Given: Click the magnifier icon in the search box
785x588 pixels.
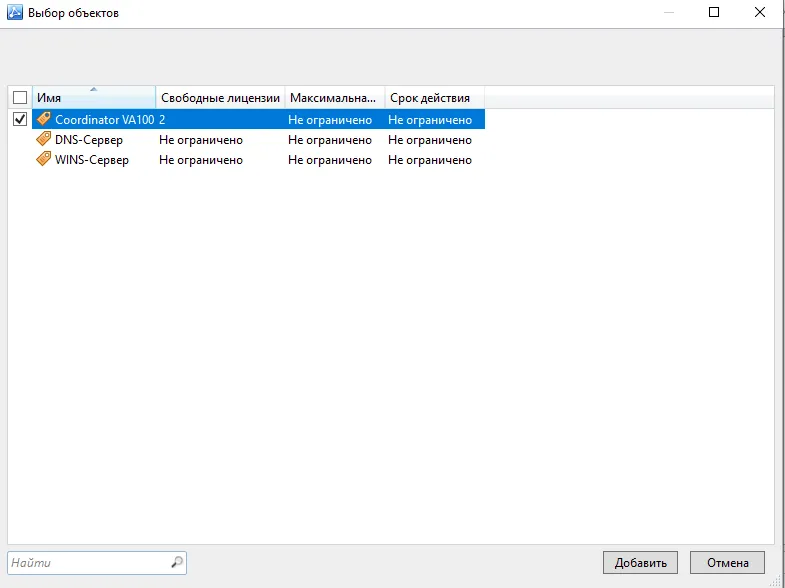Looking at the screenshot, I should pos(177,562).
